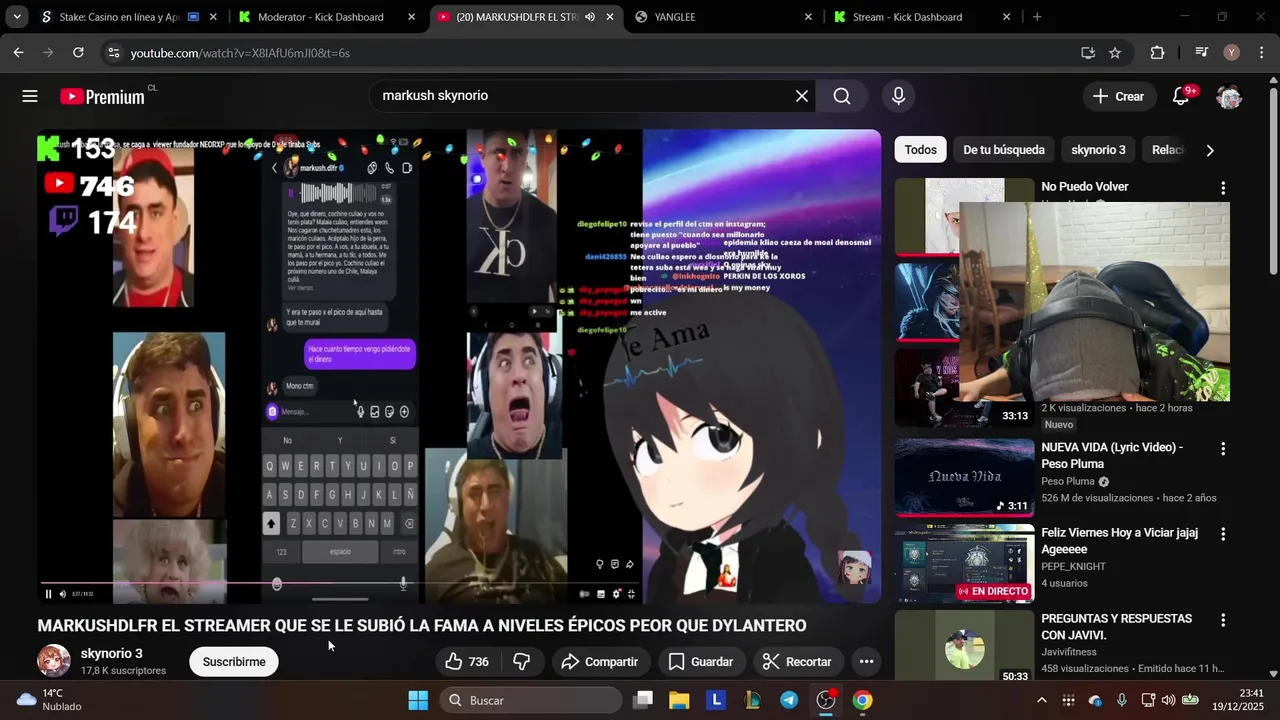Share the video via Compartir
Screen dimensions: 1280x720
pos(599,662)
